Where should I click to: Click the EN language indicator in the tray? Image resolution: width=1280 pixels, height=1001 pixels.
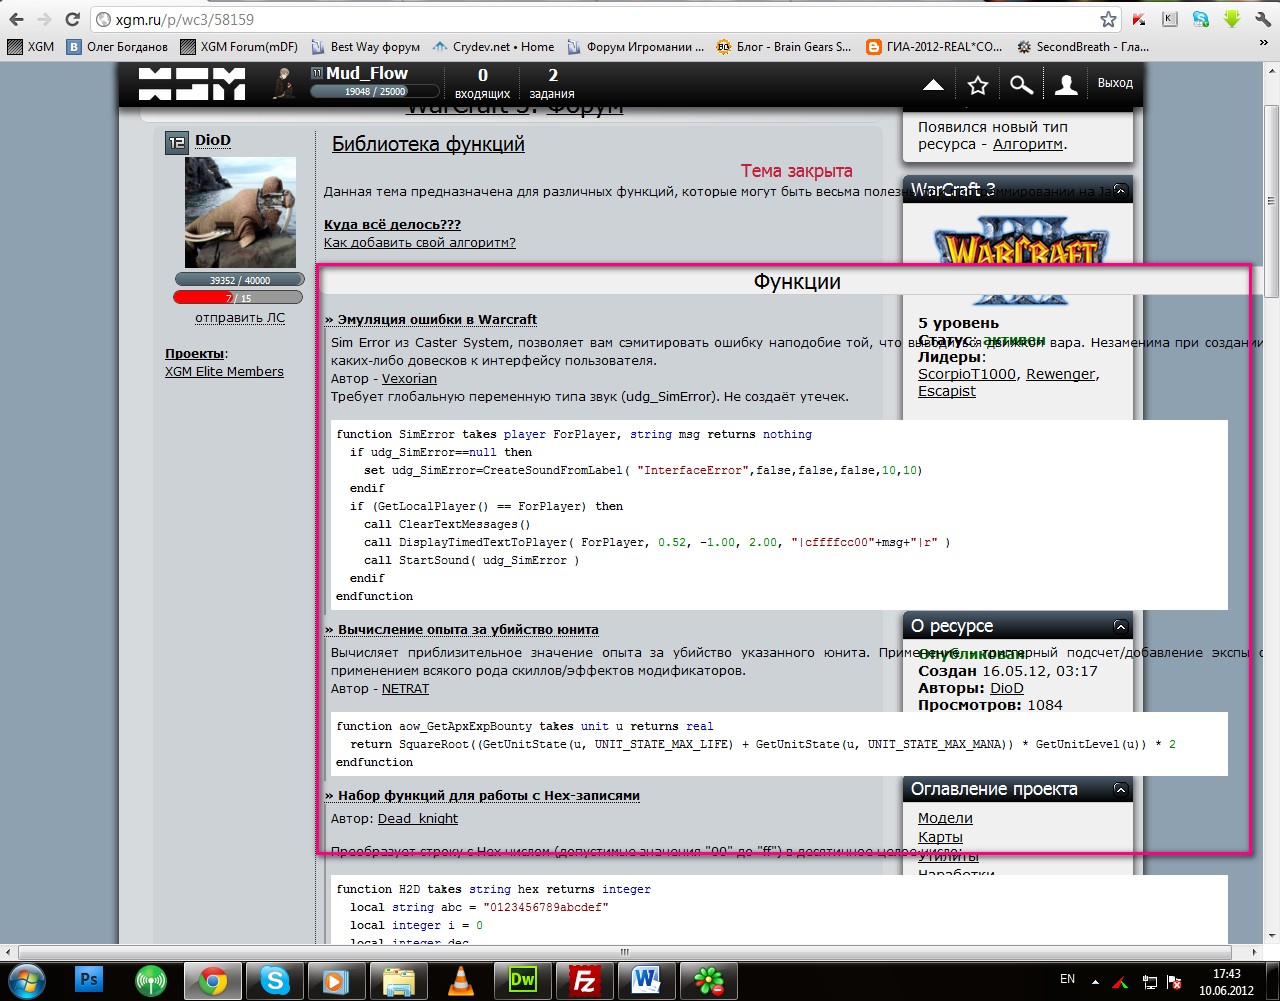point(1067,978)
